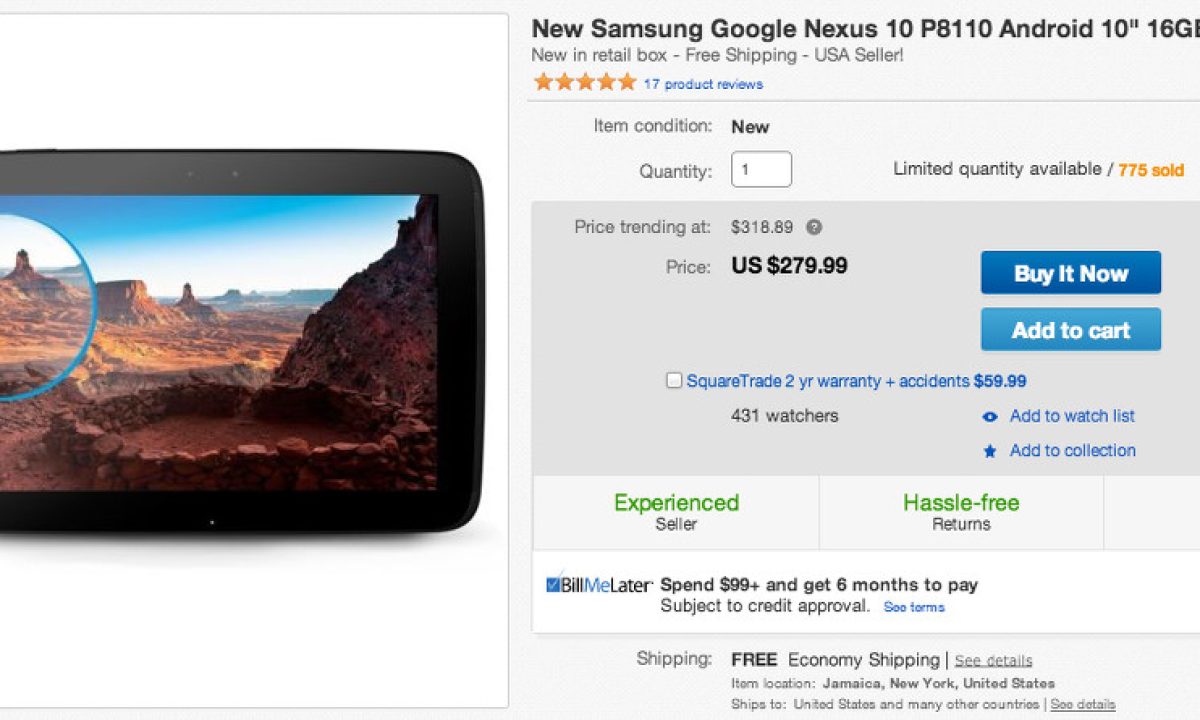Open the 17 product reviews link

click(703, 84)
